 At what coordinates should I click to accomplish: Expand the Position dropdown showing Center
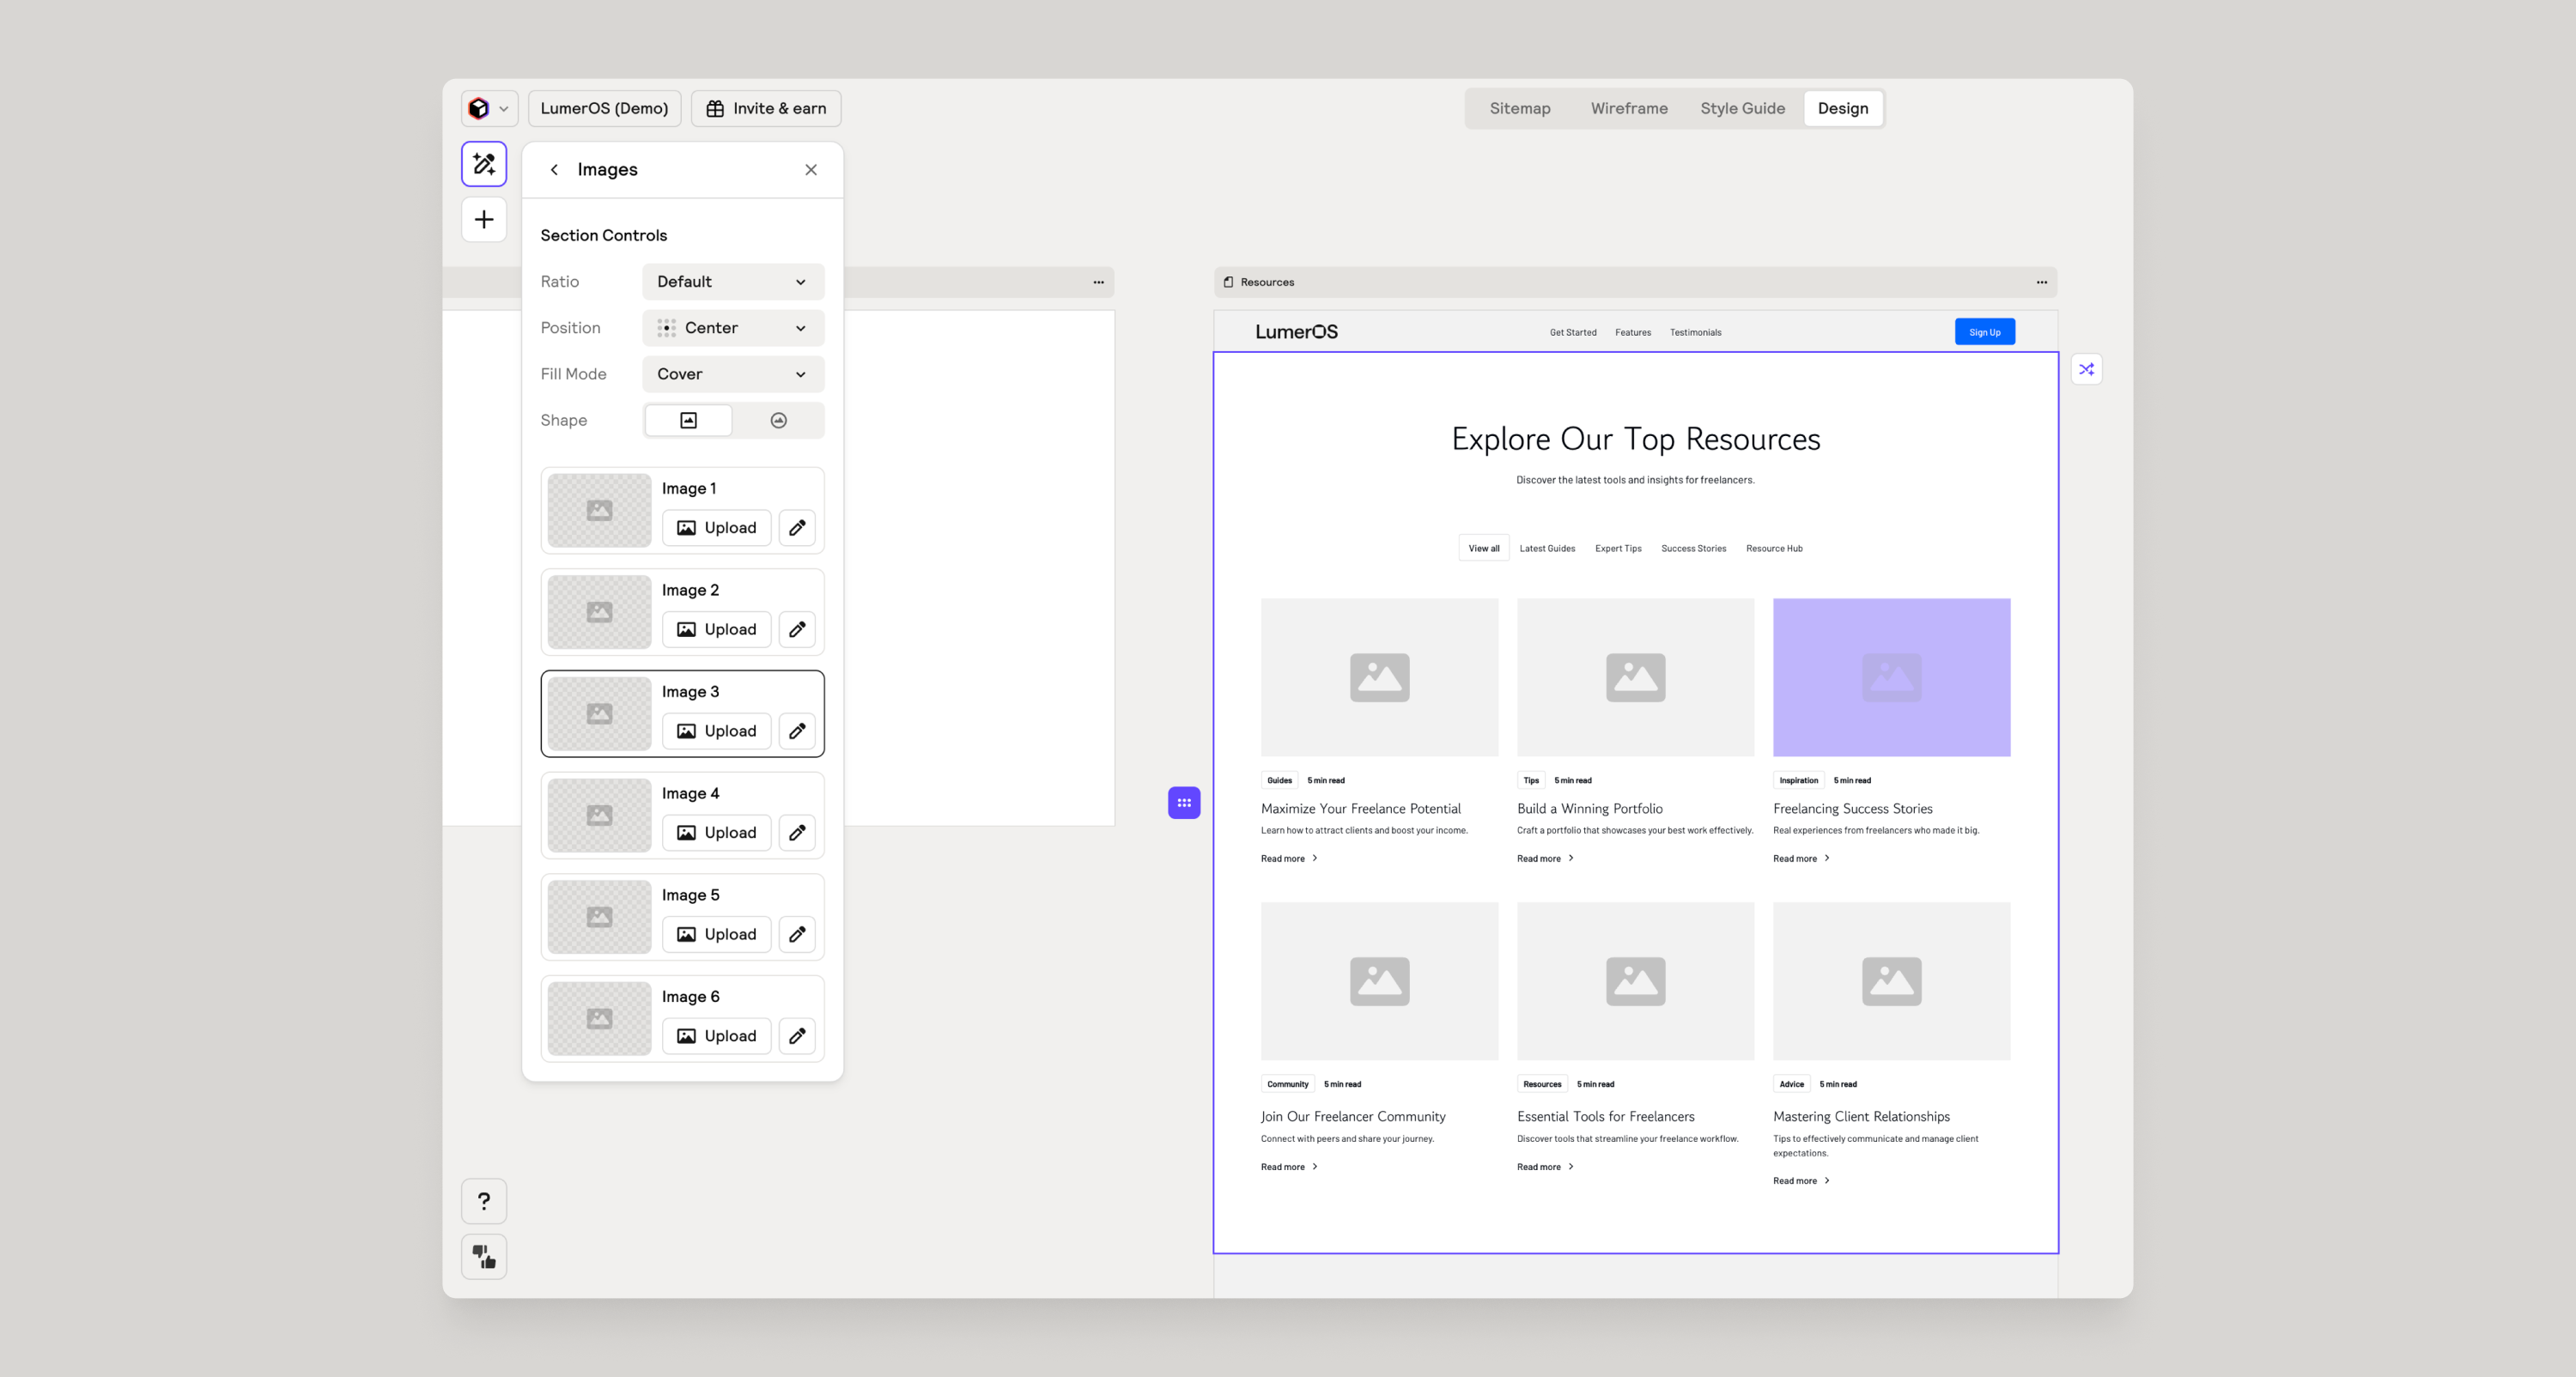click(733, 328)
